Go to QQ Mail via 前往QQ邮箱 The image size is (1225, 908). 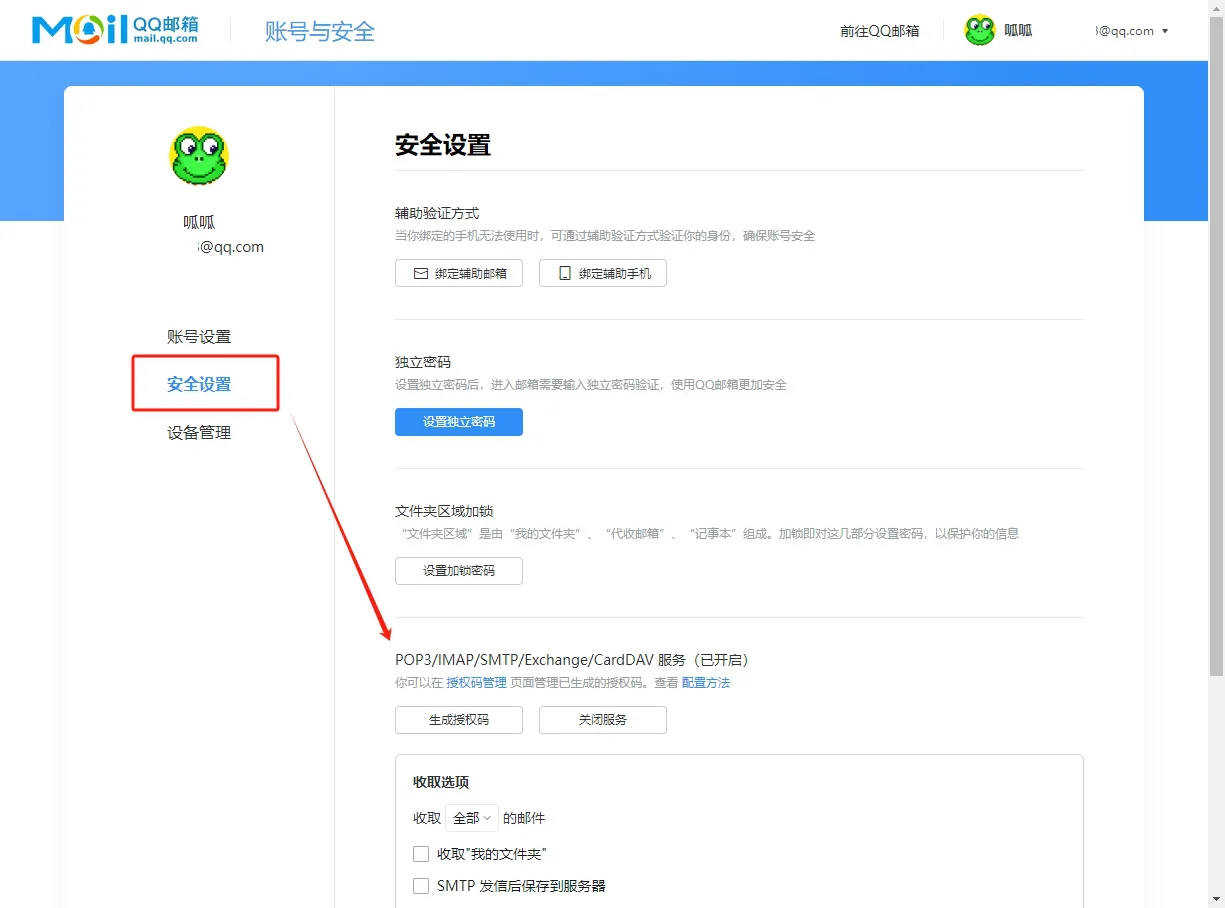[x=880, y=31]
